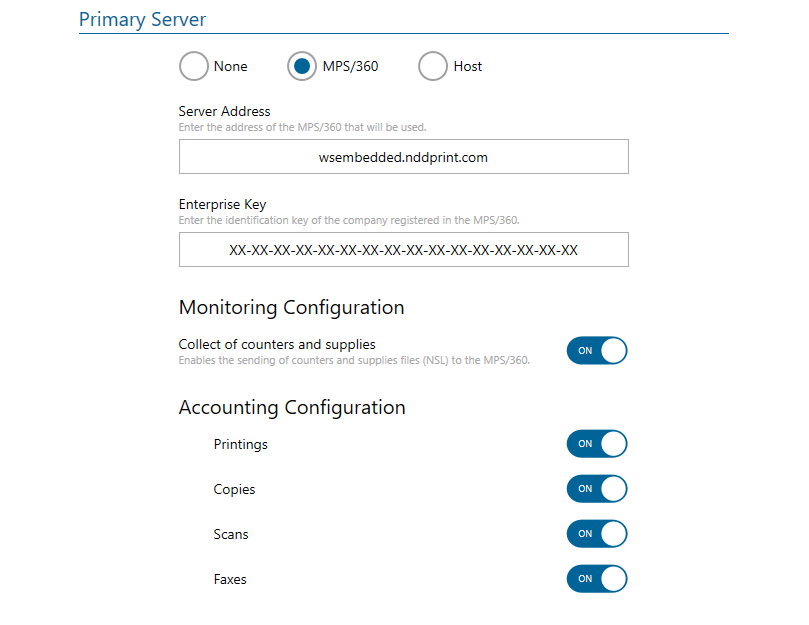
Task: Click the Server Address field label
Action: 224,111
